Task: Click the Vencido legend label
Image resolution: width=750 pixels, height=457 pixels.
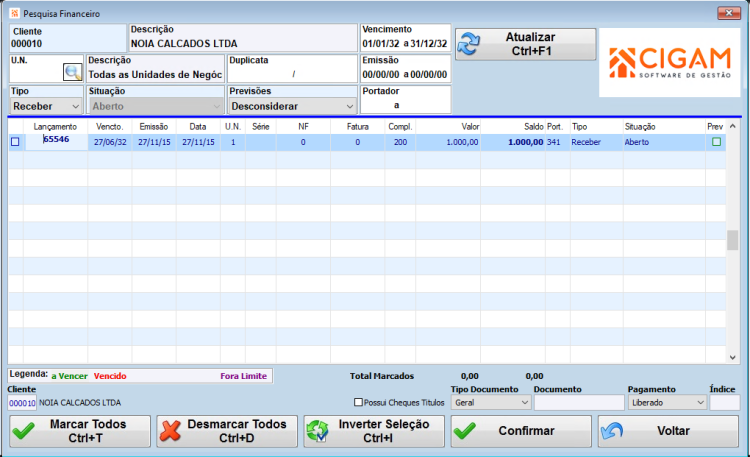Action: coord(110,376)
